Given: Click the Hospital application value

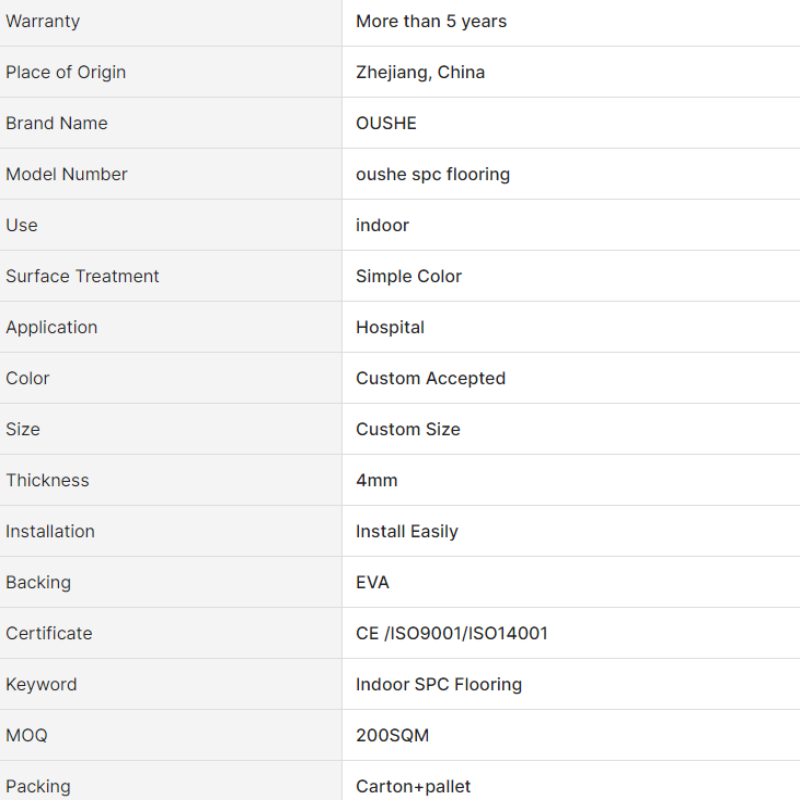Looking at the screenshot, I should [x=390, y=328].
